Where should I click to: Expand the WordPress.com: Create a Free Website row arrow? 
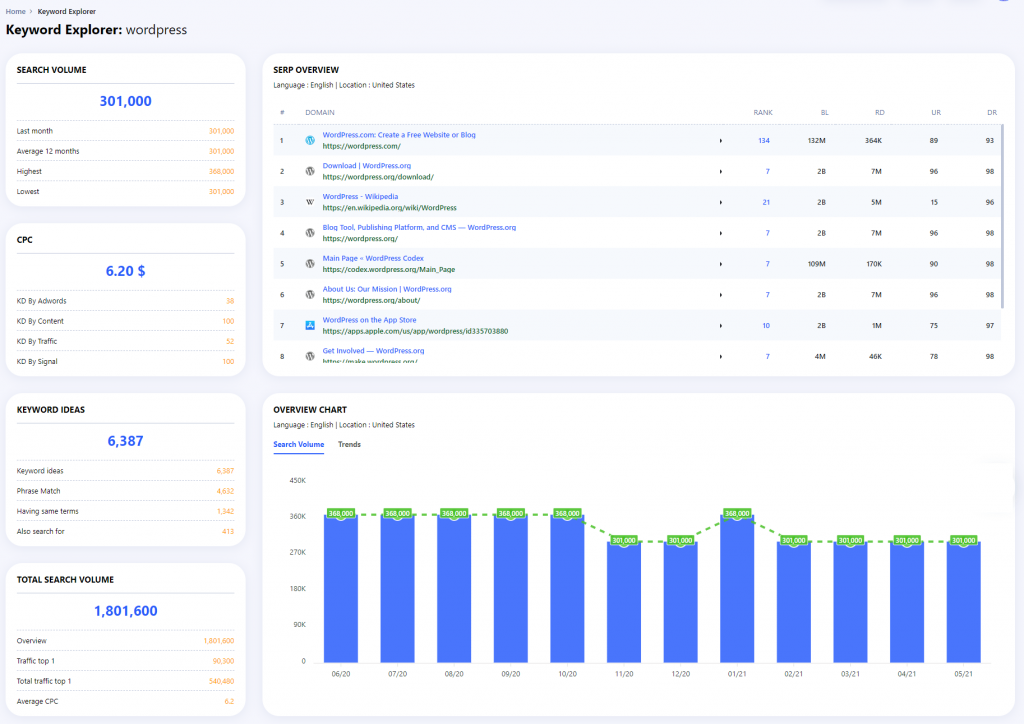pos(721,141)
